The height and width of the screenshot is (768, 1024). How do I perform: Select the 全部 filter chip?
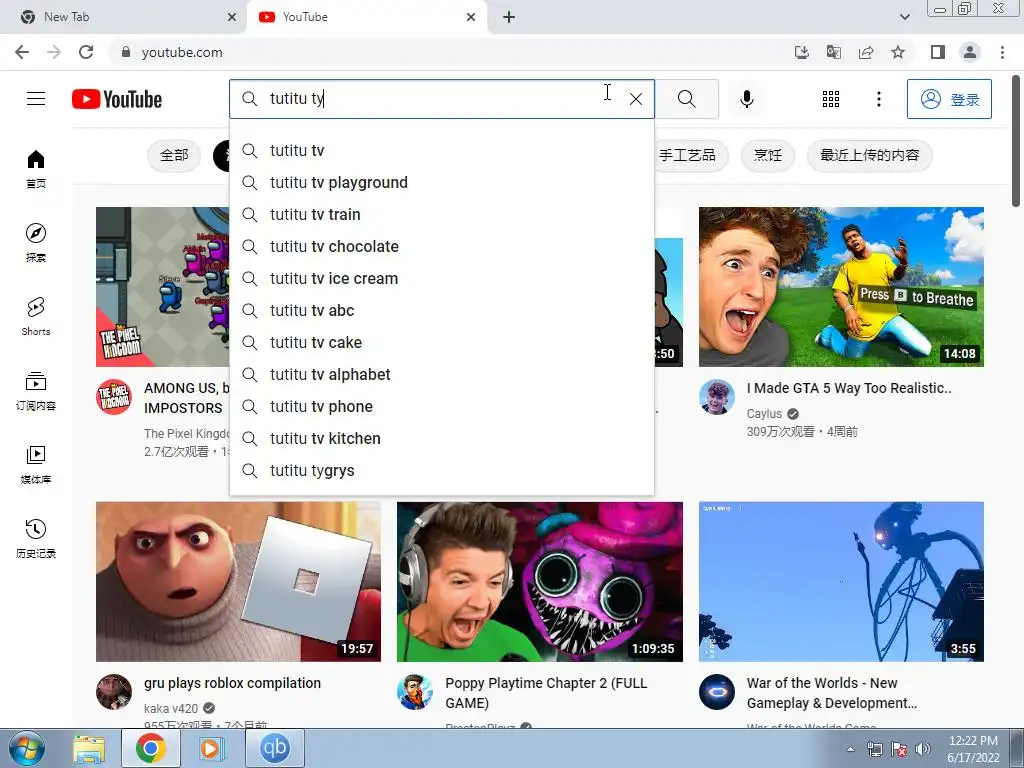pyautogui.click(x=174, y=155)
